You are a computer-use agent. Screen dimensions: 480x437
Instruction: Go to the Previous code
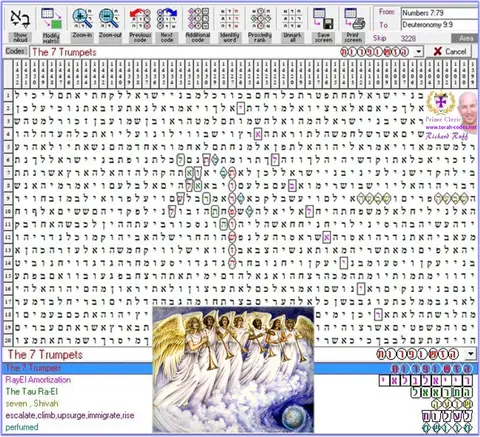pos(140,19)
